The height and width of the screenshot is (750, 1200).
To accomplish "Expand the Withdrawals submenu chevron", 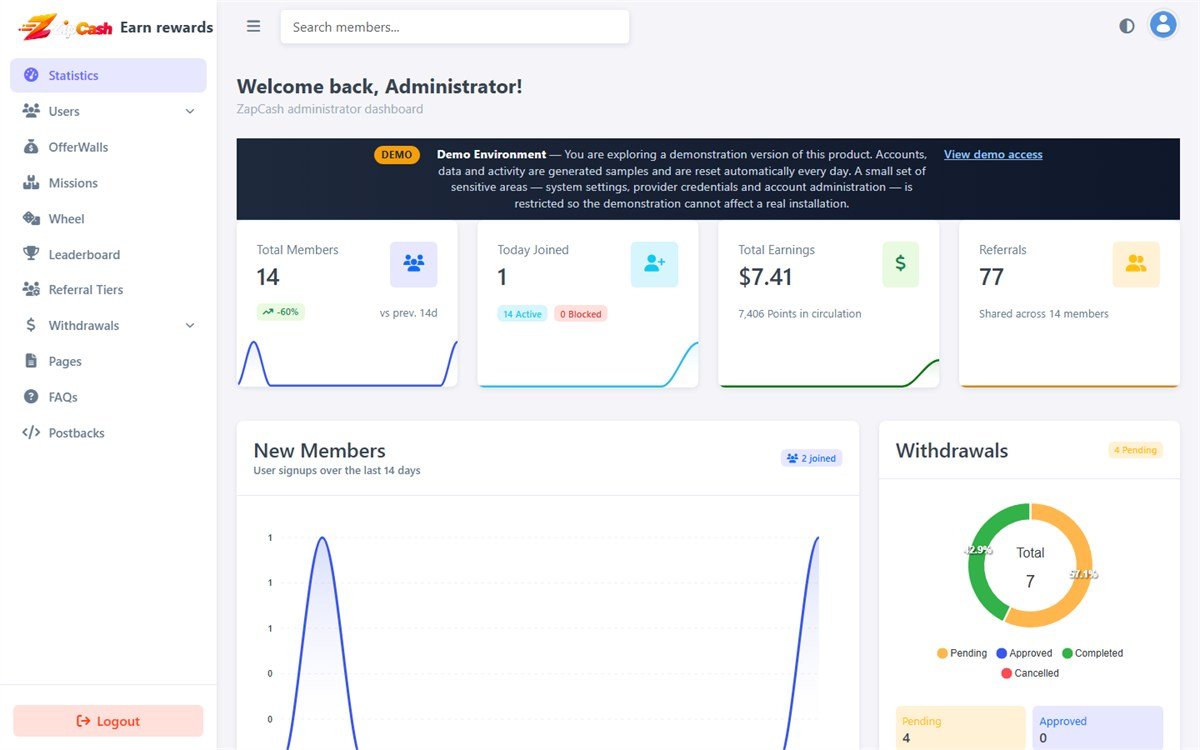I will (x=190, y=325).
